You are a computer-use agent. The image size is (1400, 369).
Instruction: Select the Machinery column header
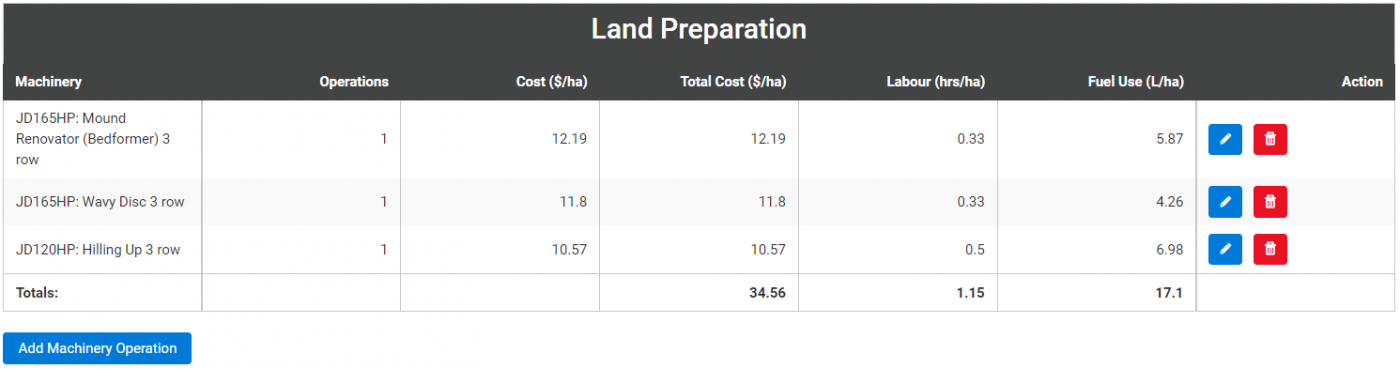(49, 82)
